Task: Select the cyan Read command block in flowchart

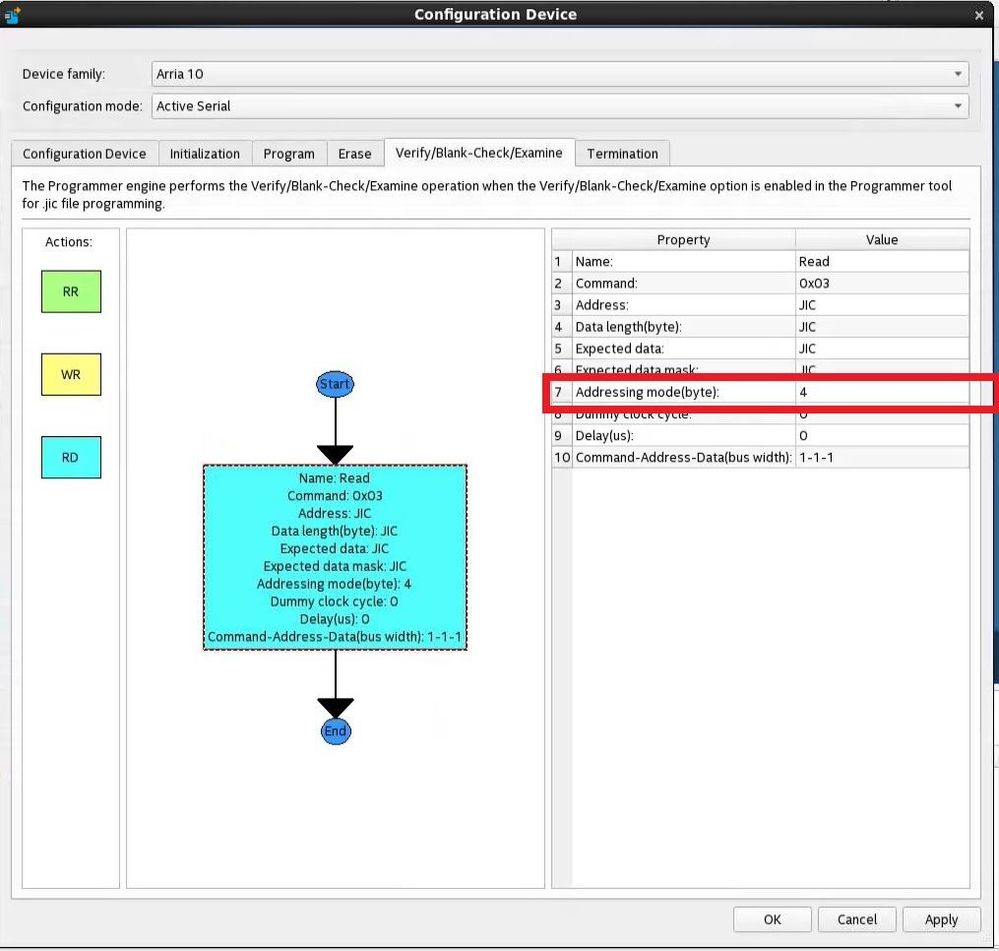Action: [335, 557]
